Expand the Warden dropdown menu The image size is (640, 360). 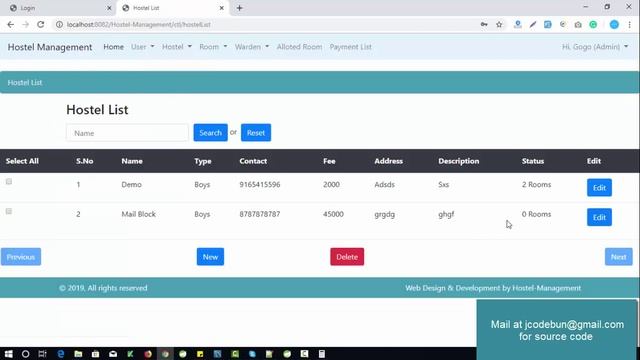coord(252,47)
